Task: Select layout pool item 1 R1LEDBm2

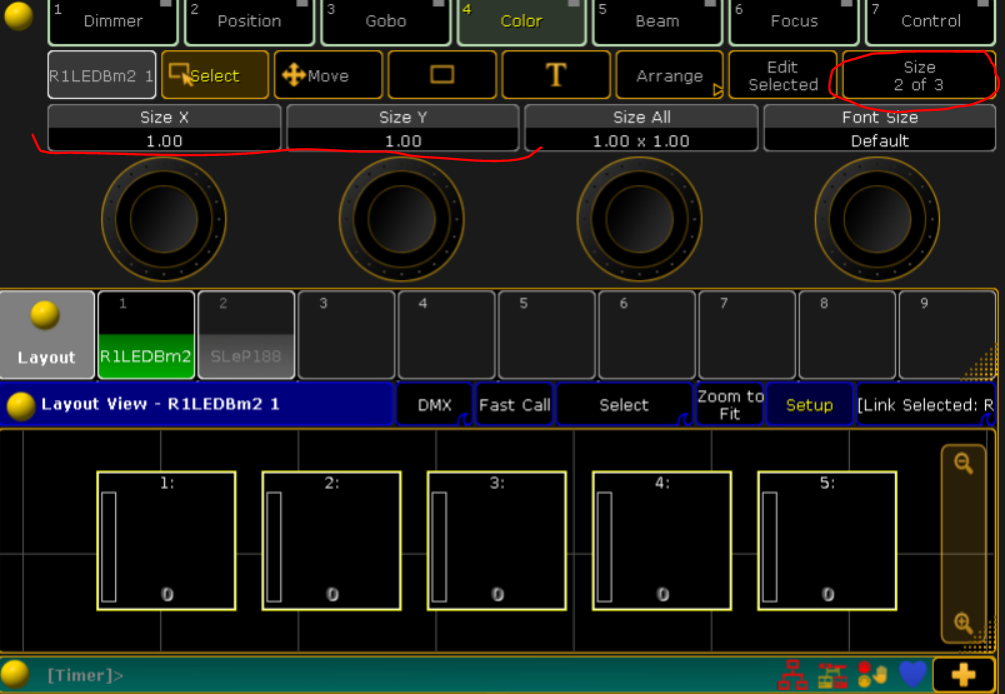Action: (146, 335)
